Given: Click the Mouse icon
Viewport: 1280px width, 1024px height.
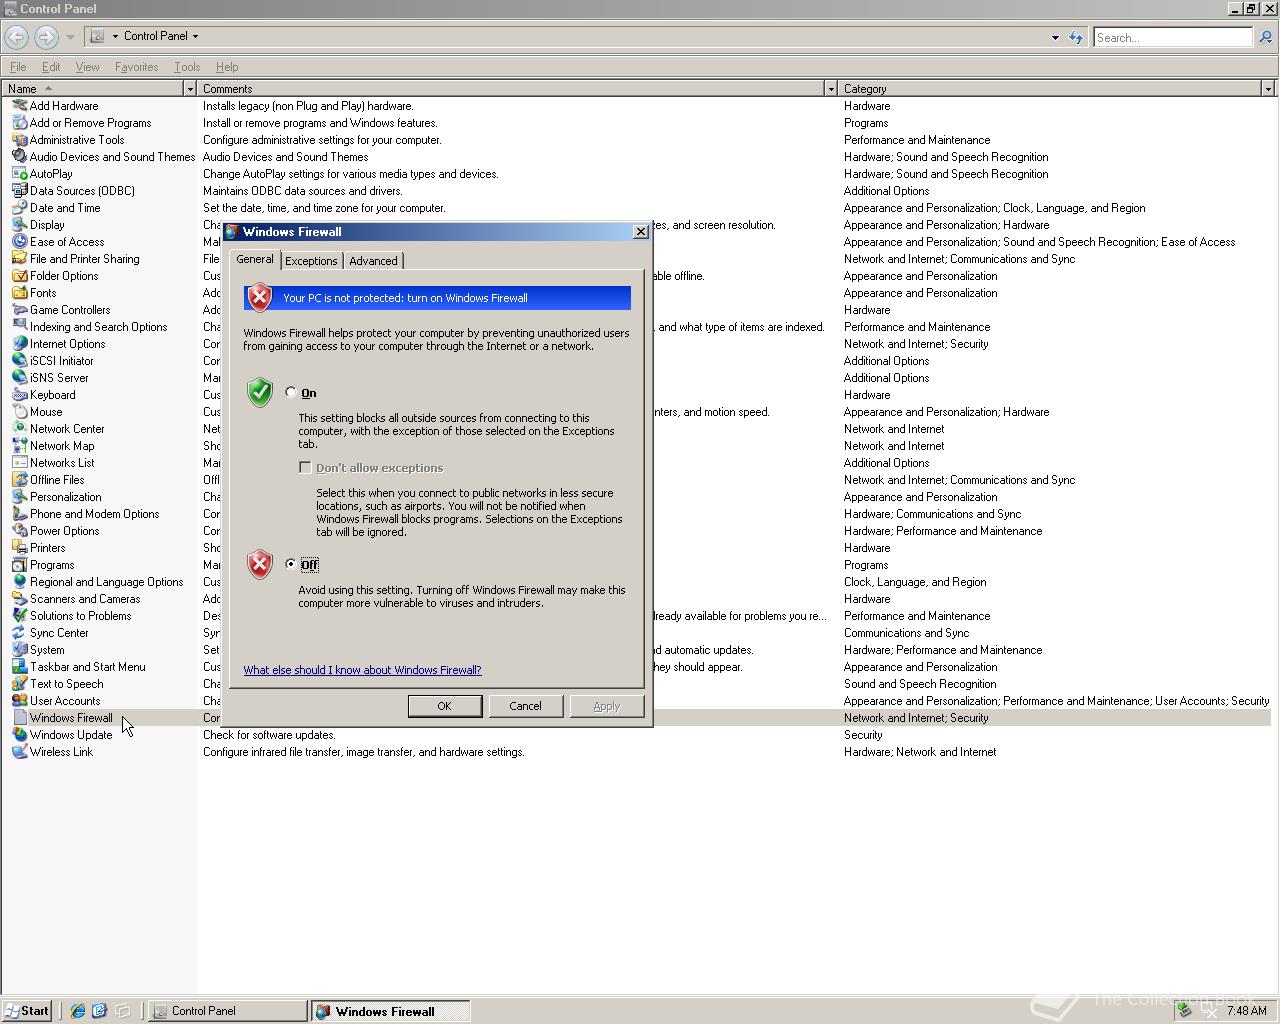Looking at the screenshot, I should click(19, 412).
